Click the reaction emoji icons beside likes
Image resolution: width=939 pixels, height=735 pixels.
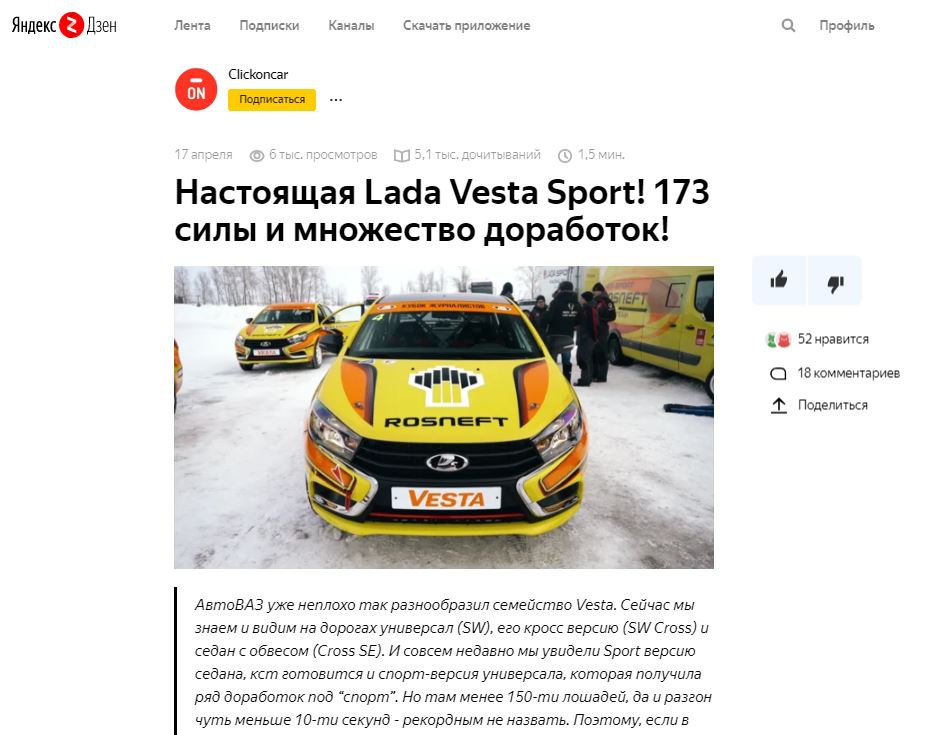779,340
